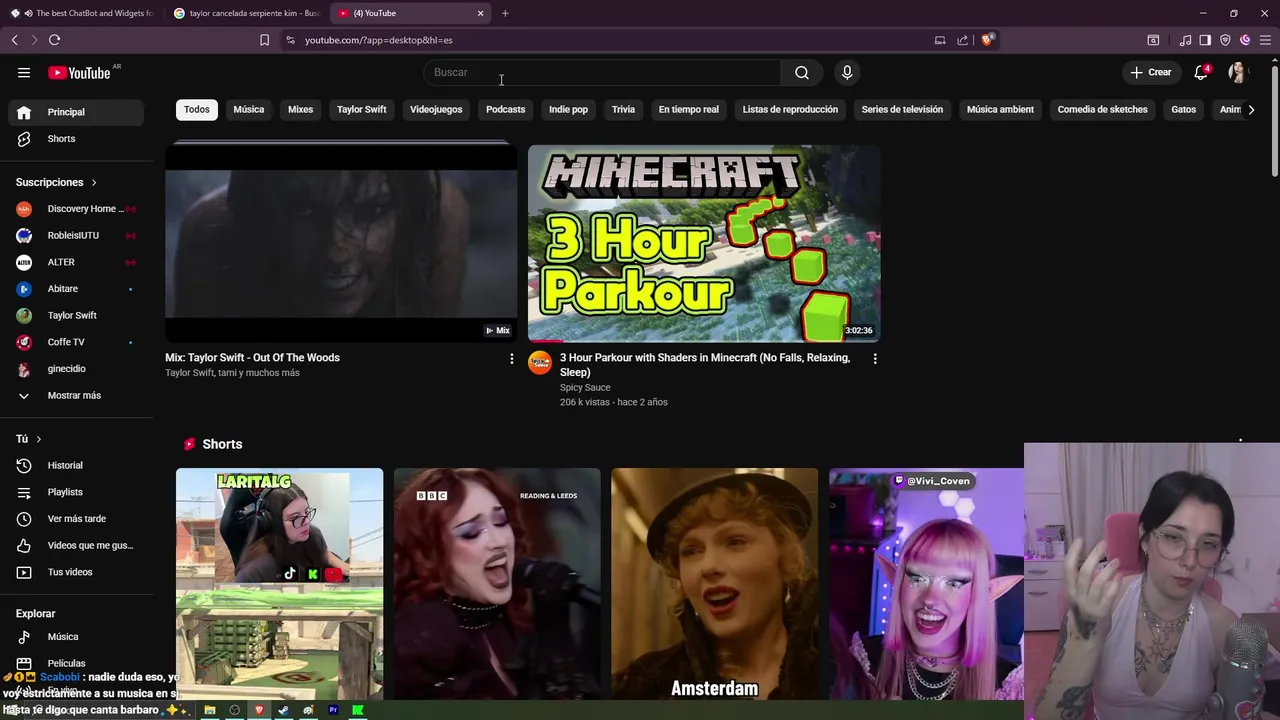Open Tus videos in the sidebar
1280x720 pixels.
(x=76, y=572)
